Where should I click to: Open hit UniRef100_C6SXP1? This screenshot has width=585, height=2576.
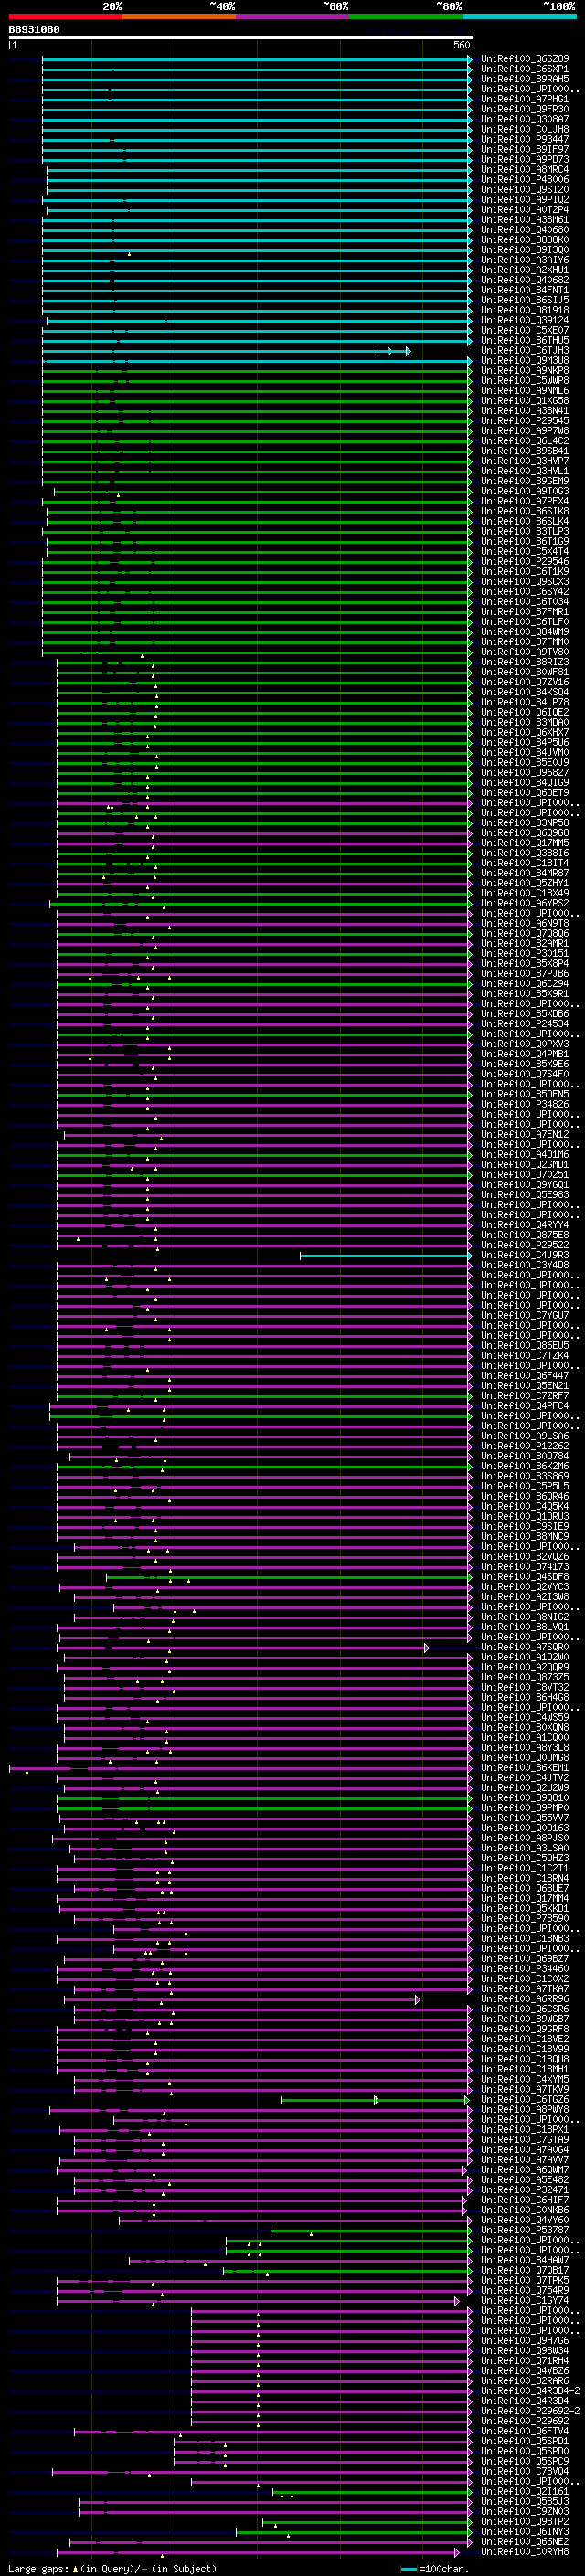coord(525,69)
